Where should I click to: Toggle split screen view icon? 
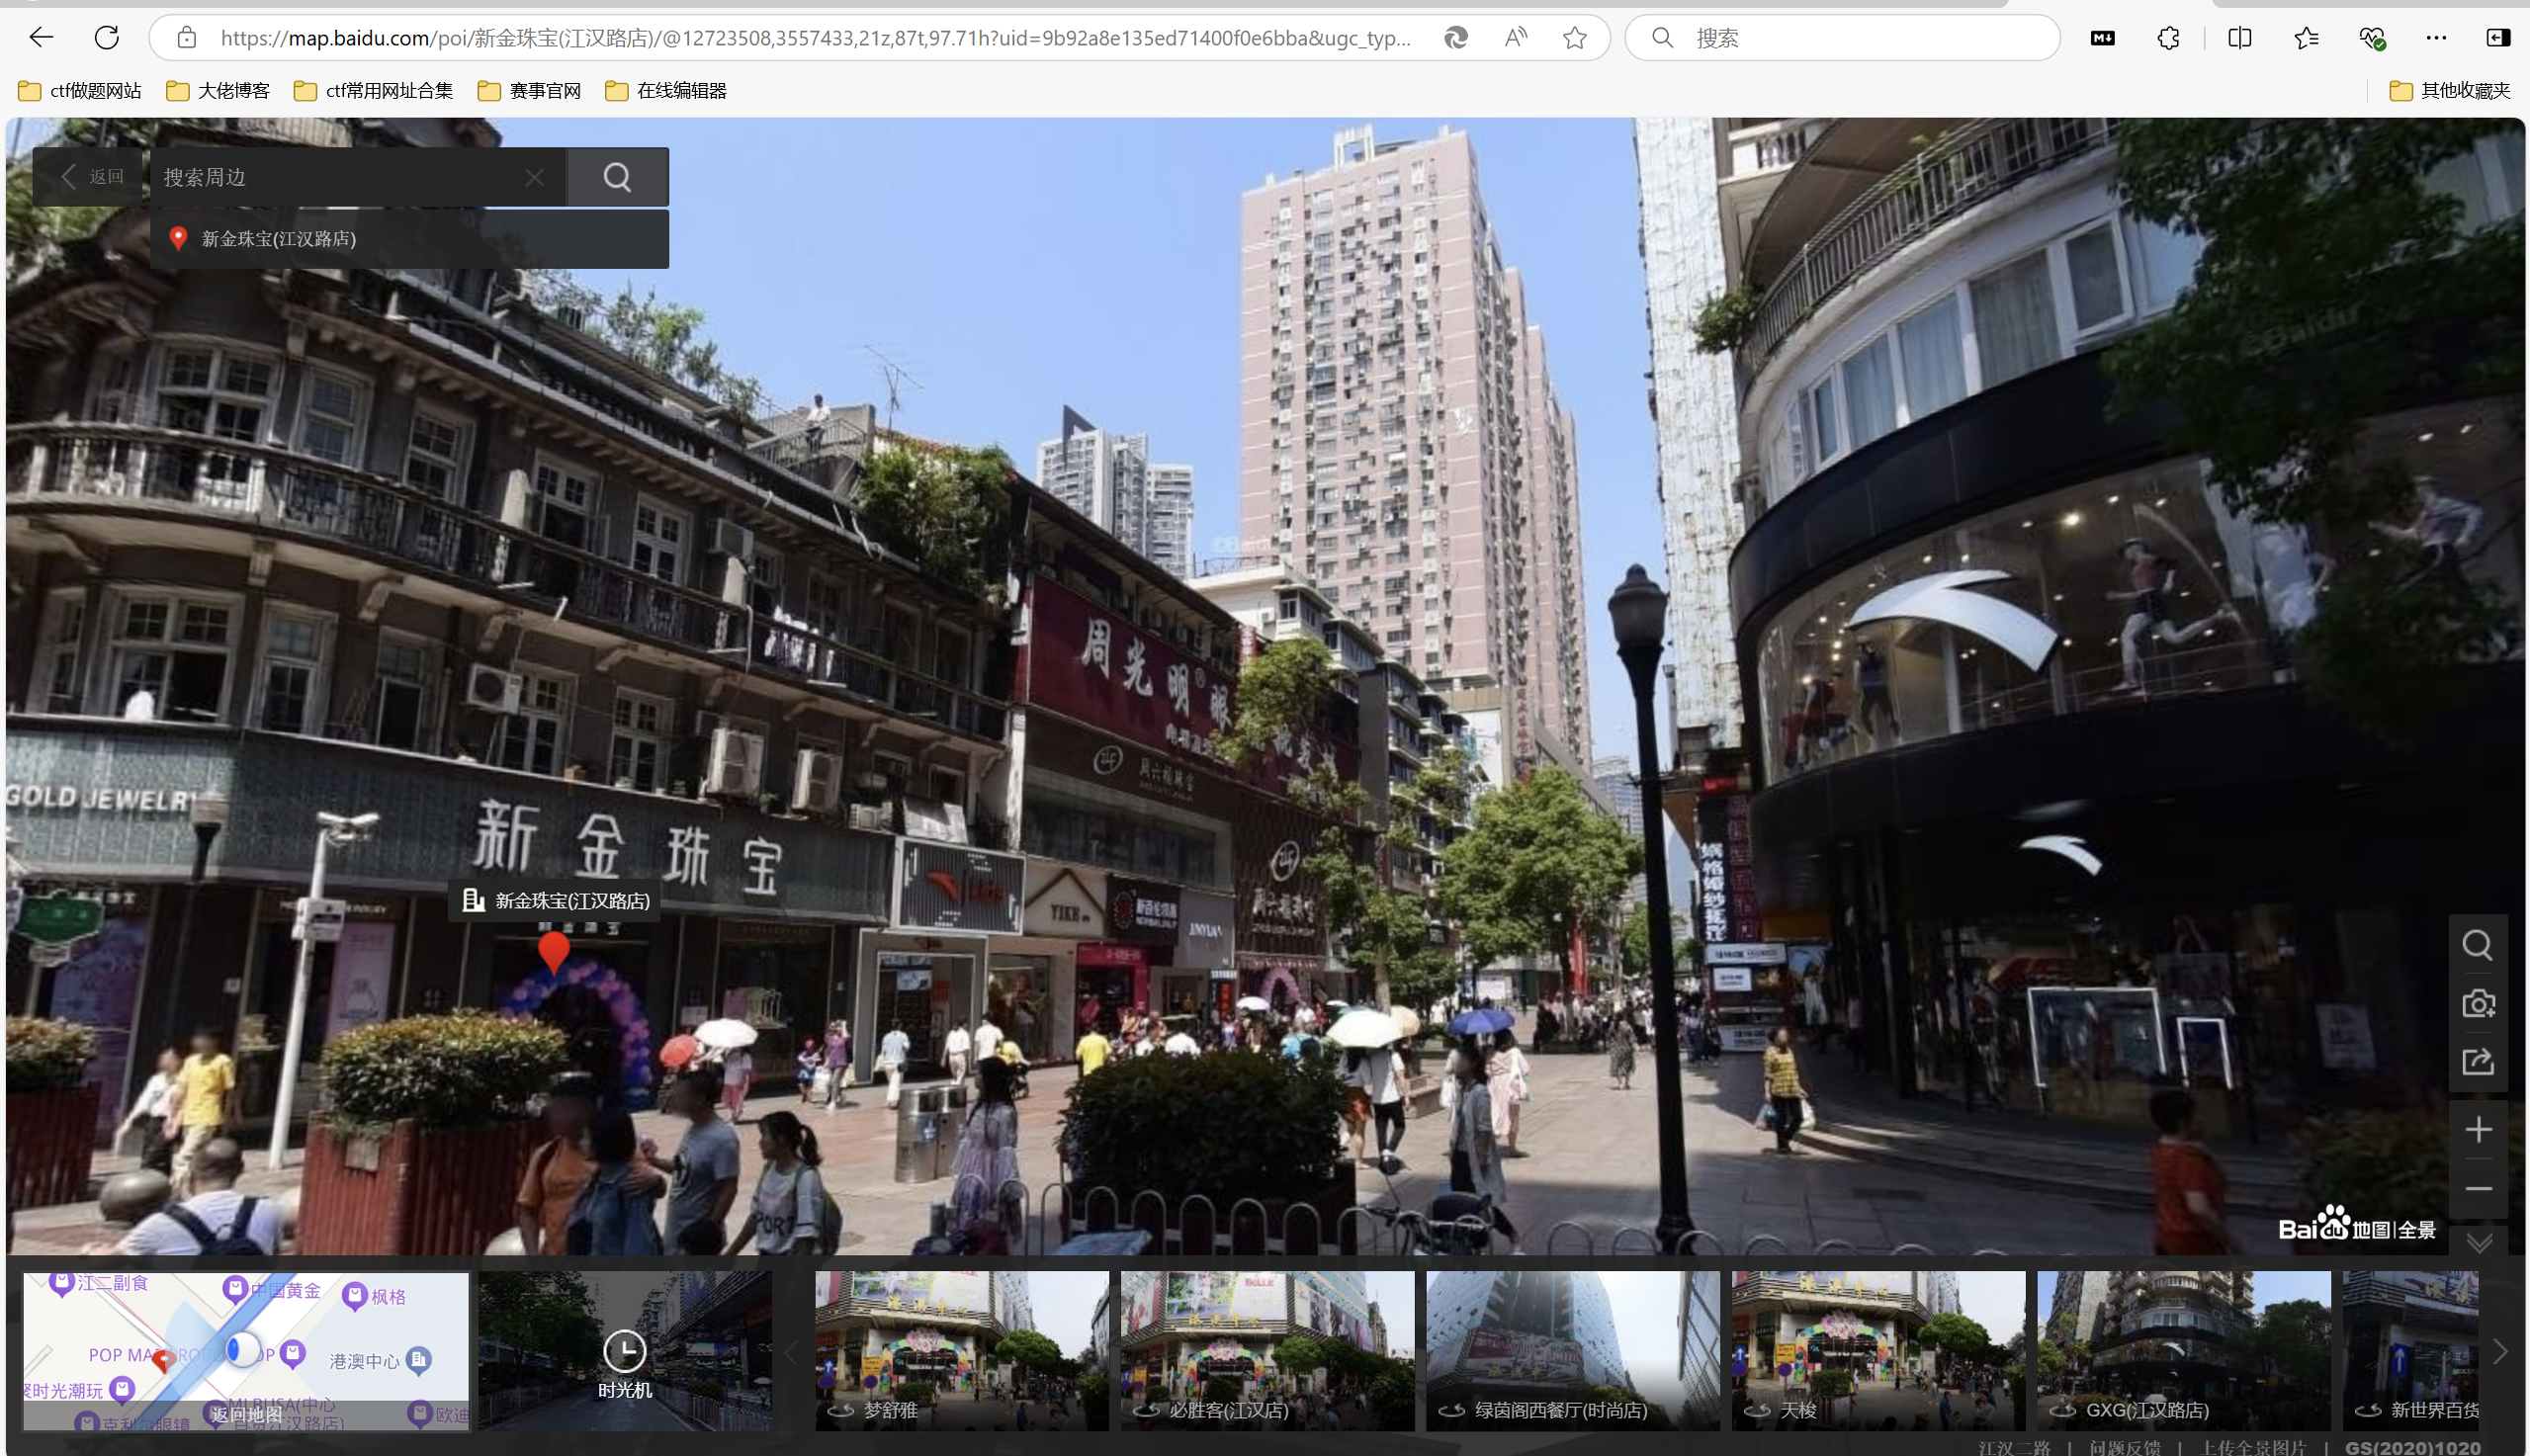coord(2240,38)
